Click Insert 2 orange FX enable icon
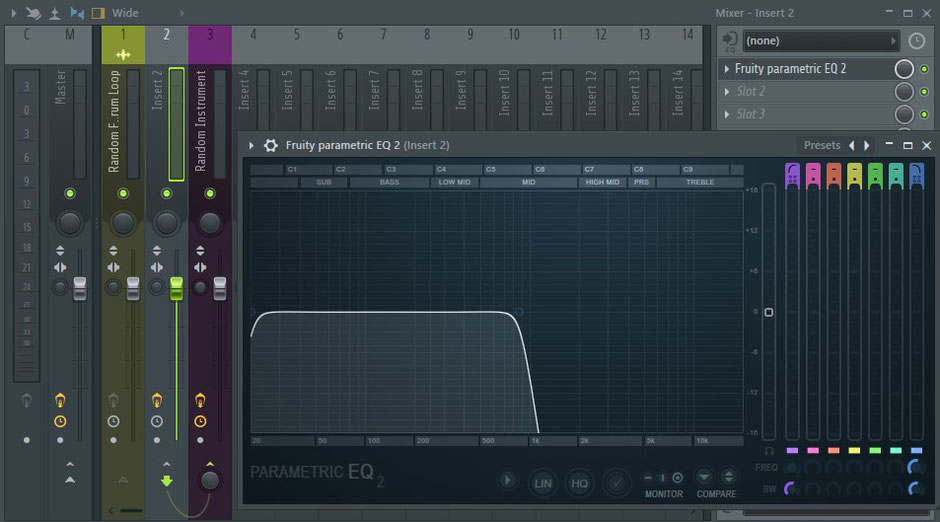 coord(156,400)
